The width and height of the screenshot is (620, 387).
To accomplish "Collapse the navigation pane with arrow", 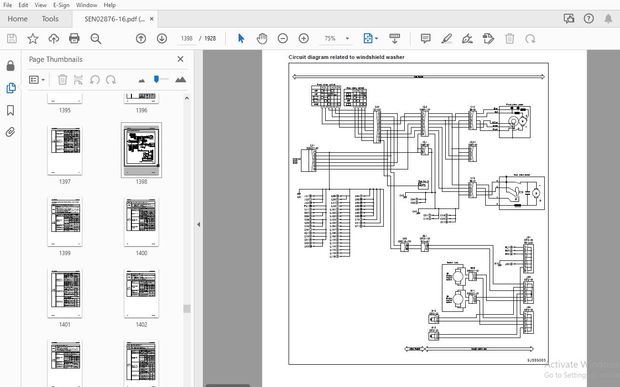I will (x=198, y=225).
